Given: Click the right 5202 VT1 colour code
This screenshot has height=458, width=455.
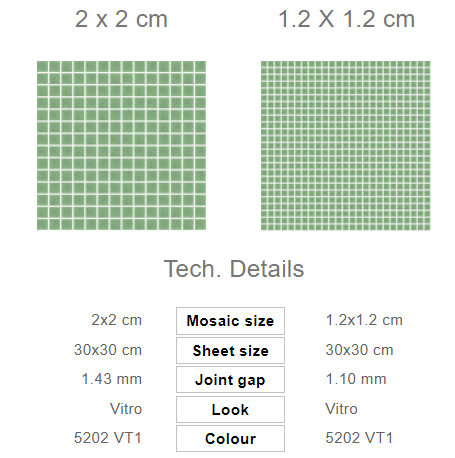Looking at the screenshot, I should click(x=360, y=438).
